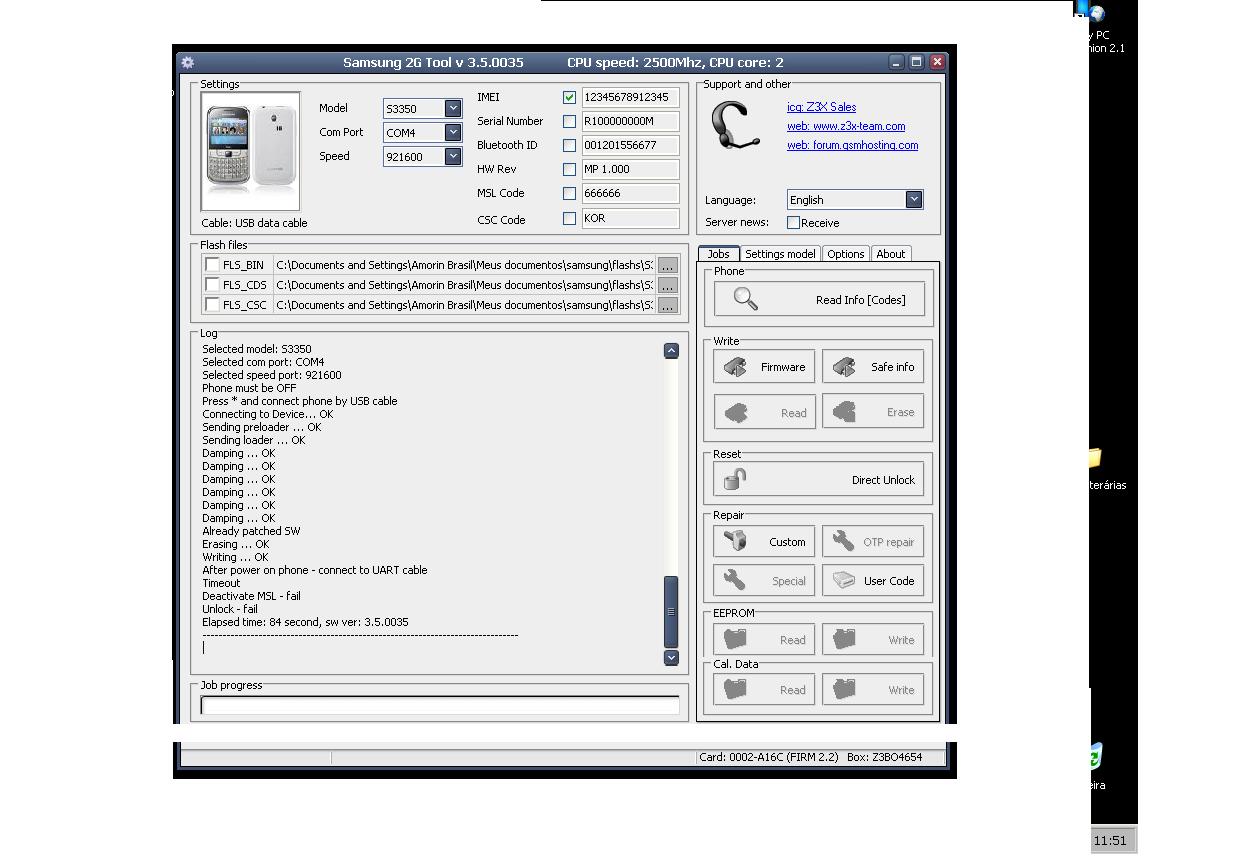
Task: Check the FLS_CDS flash file checkbox
Action: coord(212,285)
